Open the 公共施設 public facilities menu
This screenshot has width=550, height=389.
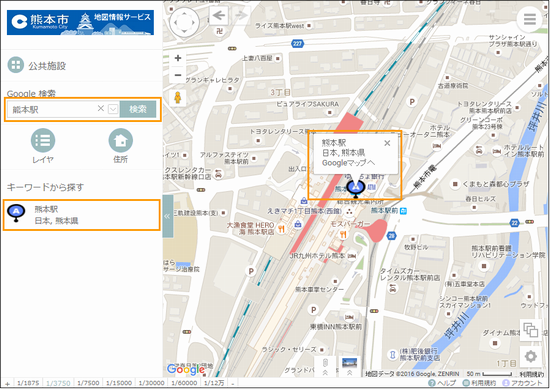[x=37, y=65]
